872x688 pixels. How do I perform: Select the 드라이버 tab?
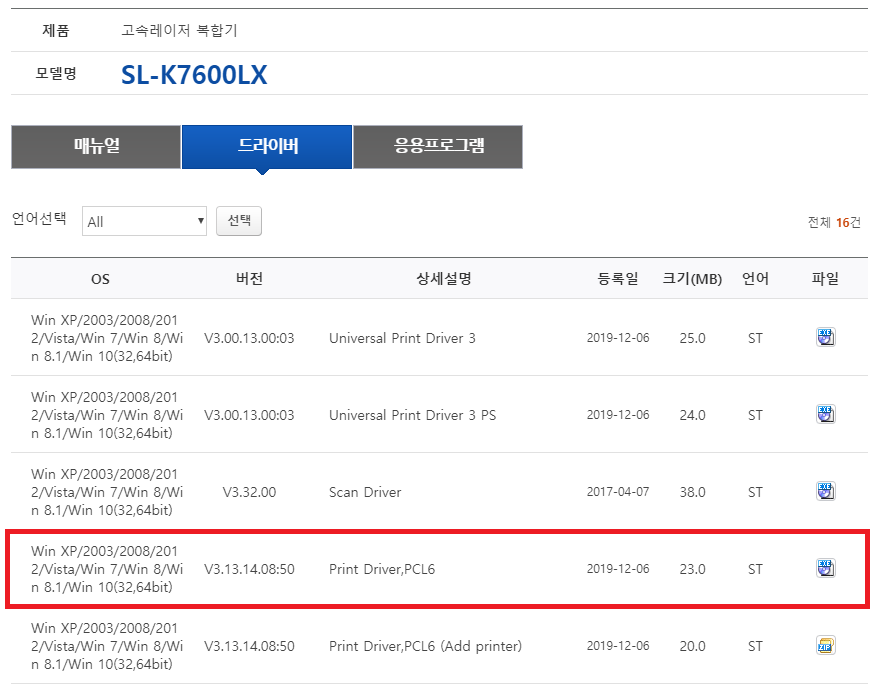point(267,146)
